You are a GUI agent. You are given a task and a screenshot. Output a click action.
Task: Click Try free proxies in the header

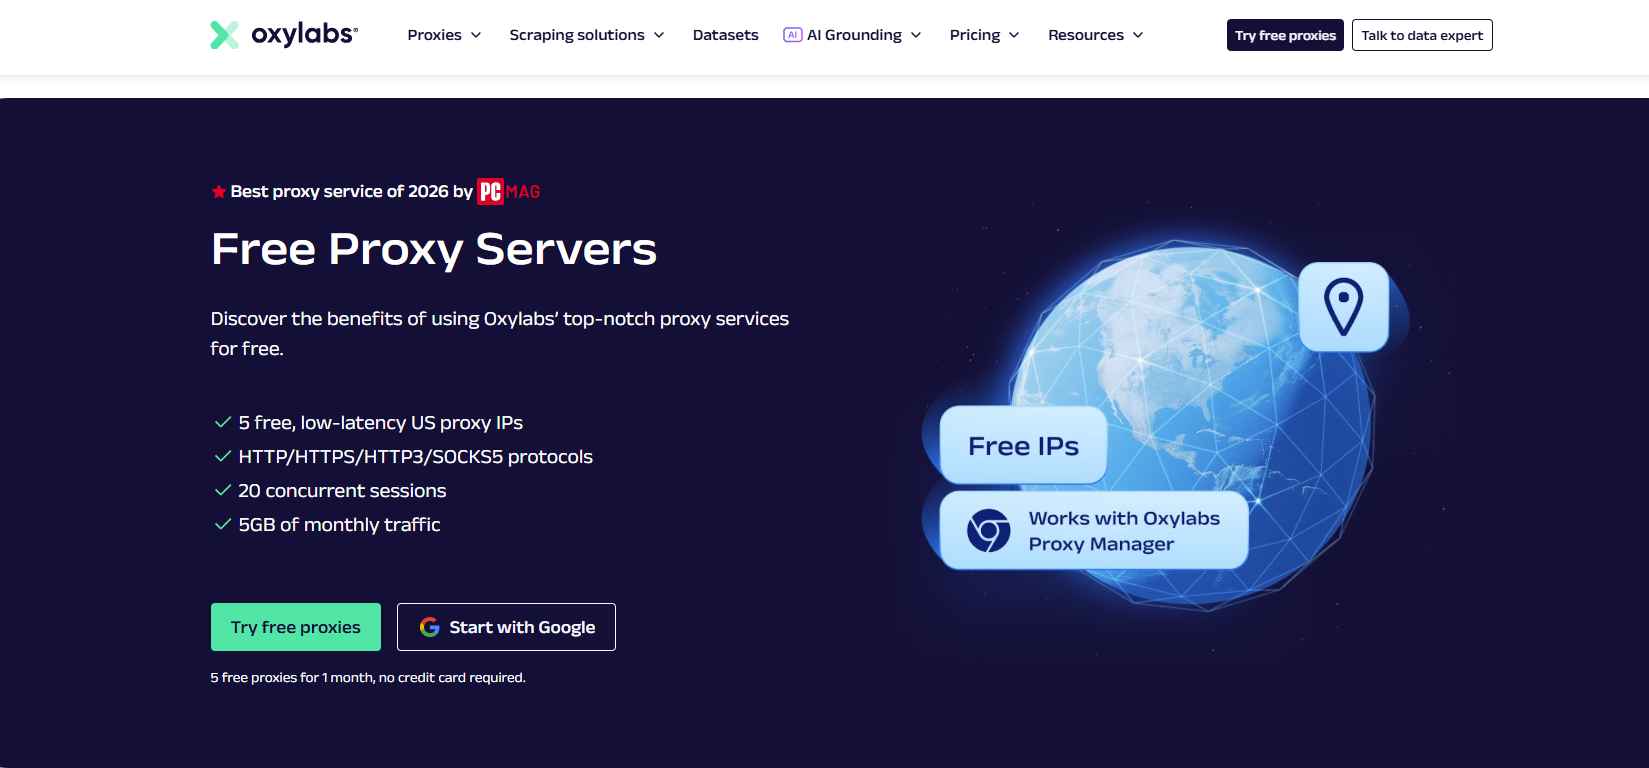point(1285,35)
